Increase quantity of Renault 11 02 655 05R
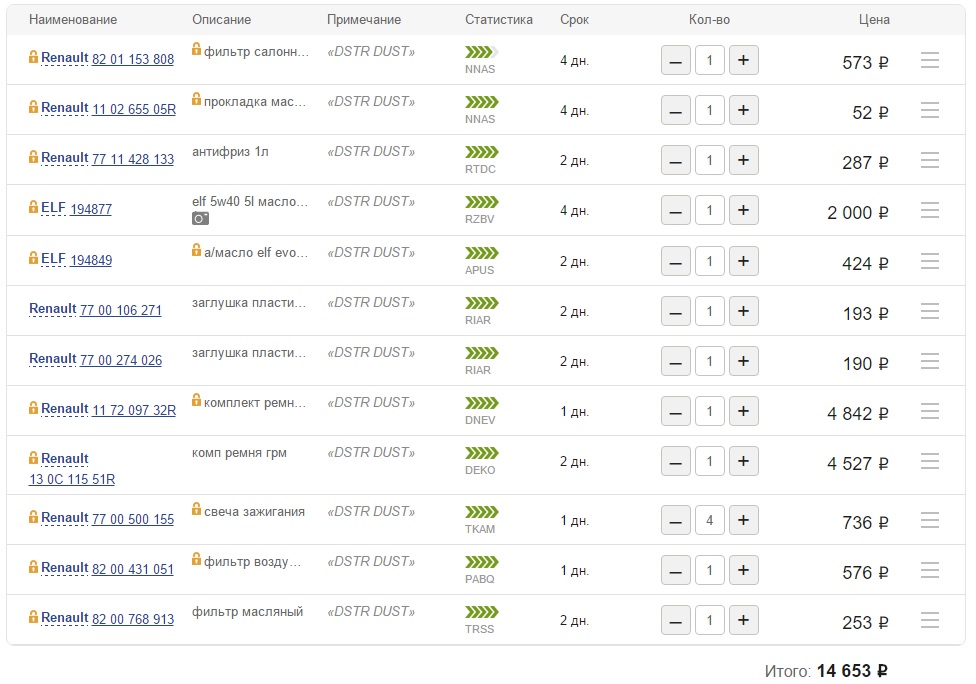 tap(743, 110)
